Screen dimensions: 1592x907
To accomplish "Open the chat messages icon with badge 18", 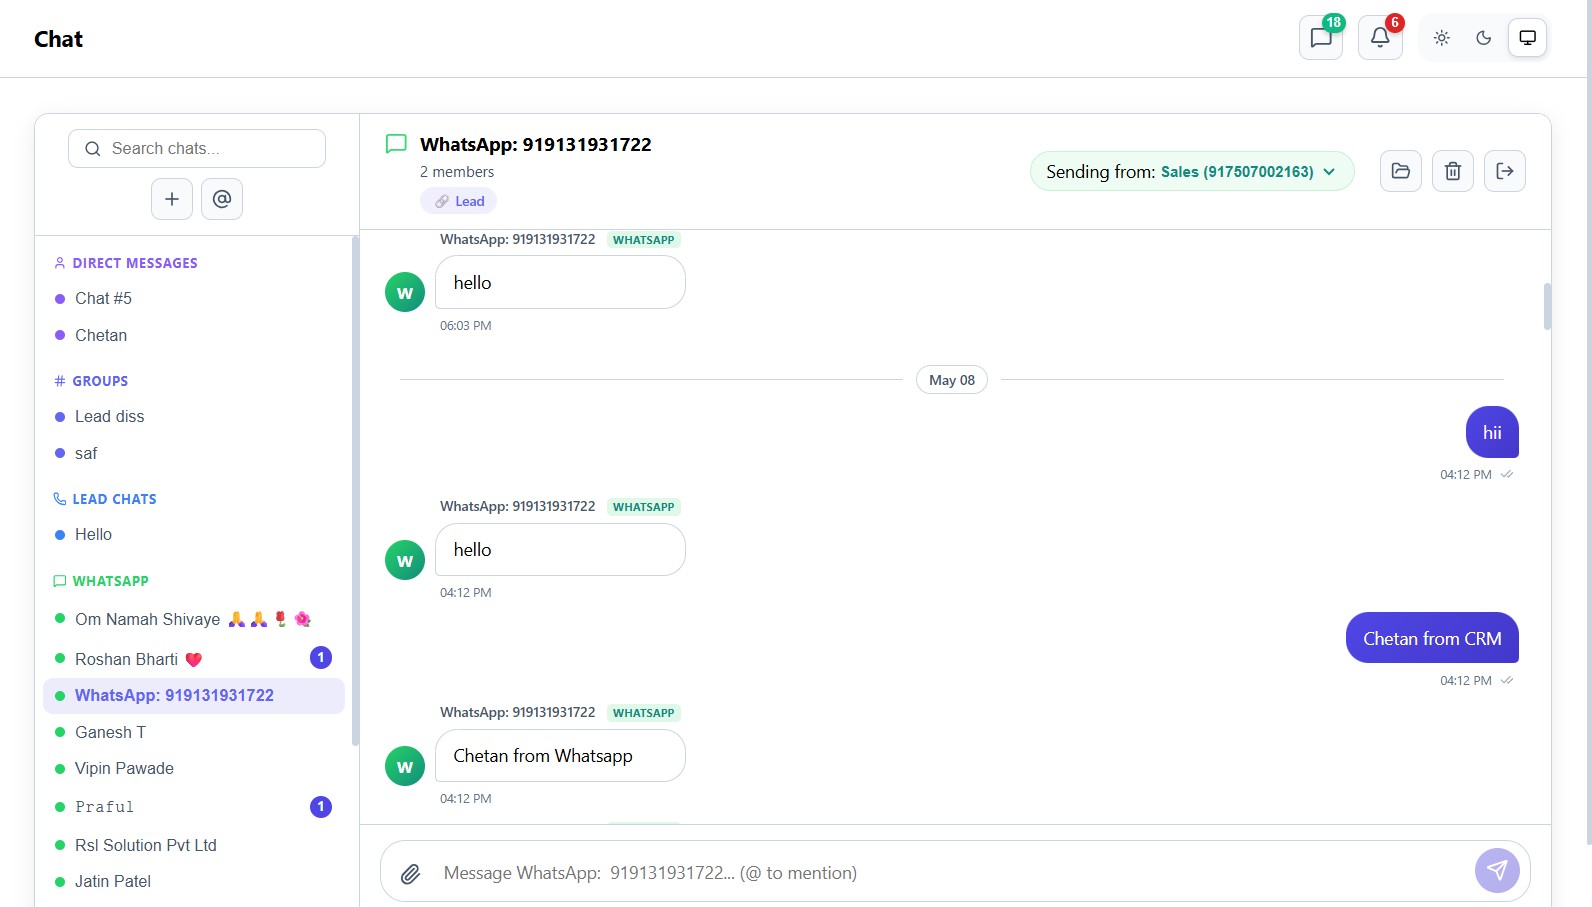I will 1321,38.
